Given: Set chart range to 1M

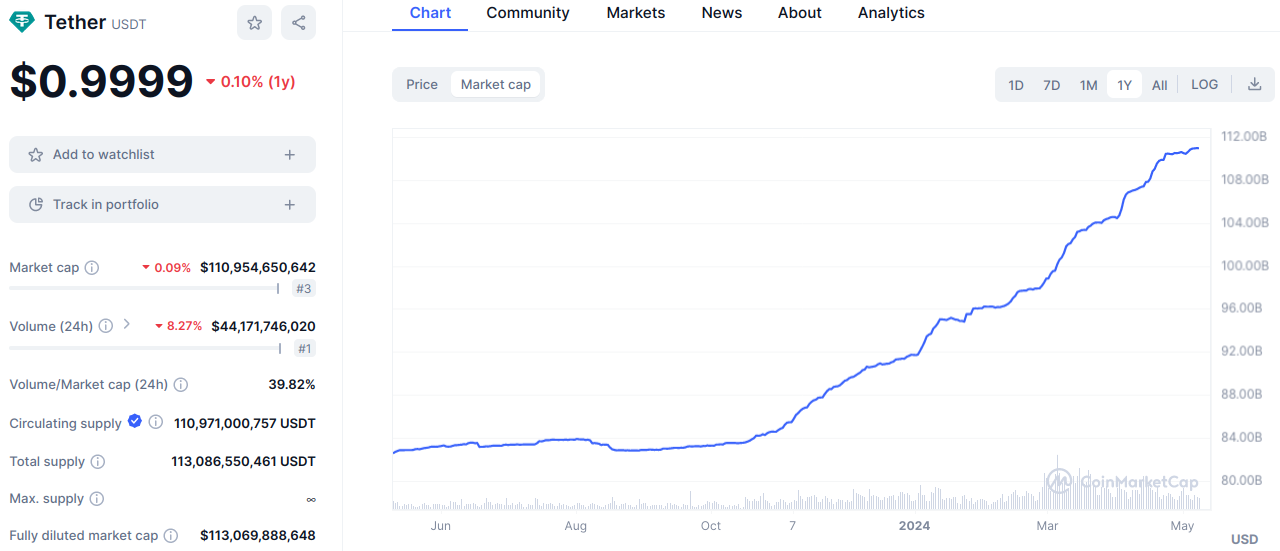Looking at the screenshot, I should coord(1089,85).
